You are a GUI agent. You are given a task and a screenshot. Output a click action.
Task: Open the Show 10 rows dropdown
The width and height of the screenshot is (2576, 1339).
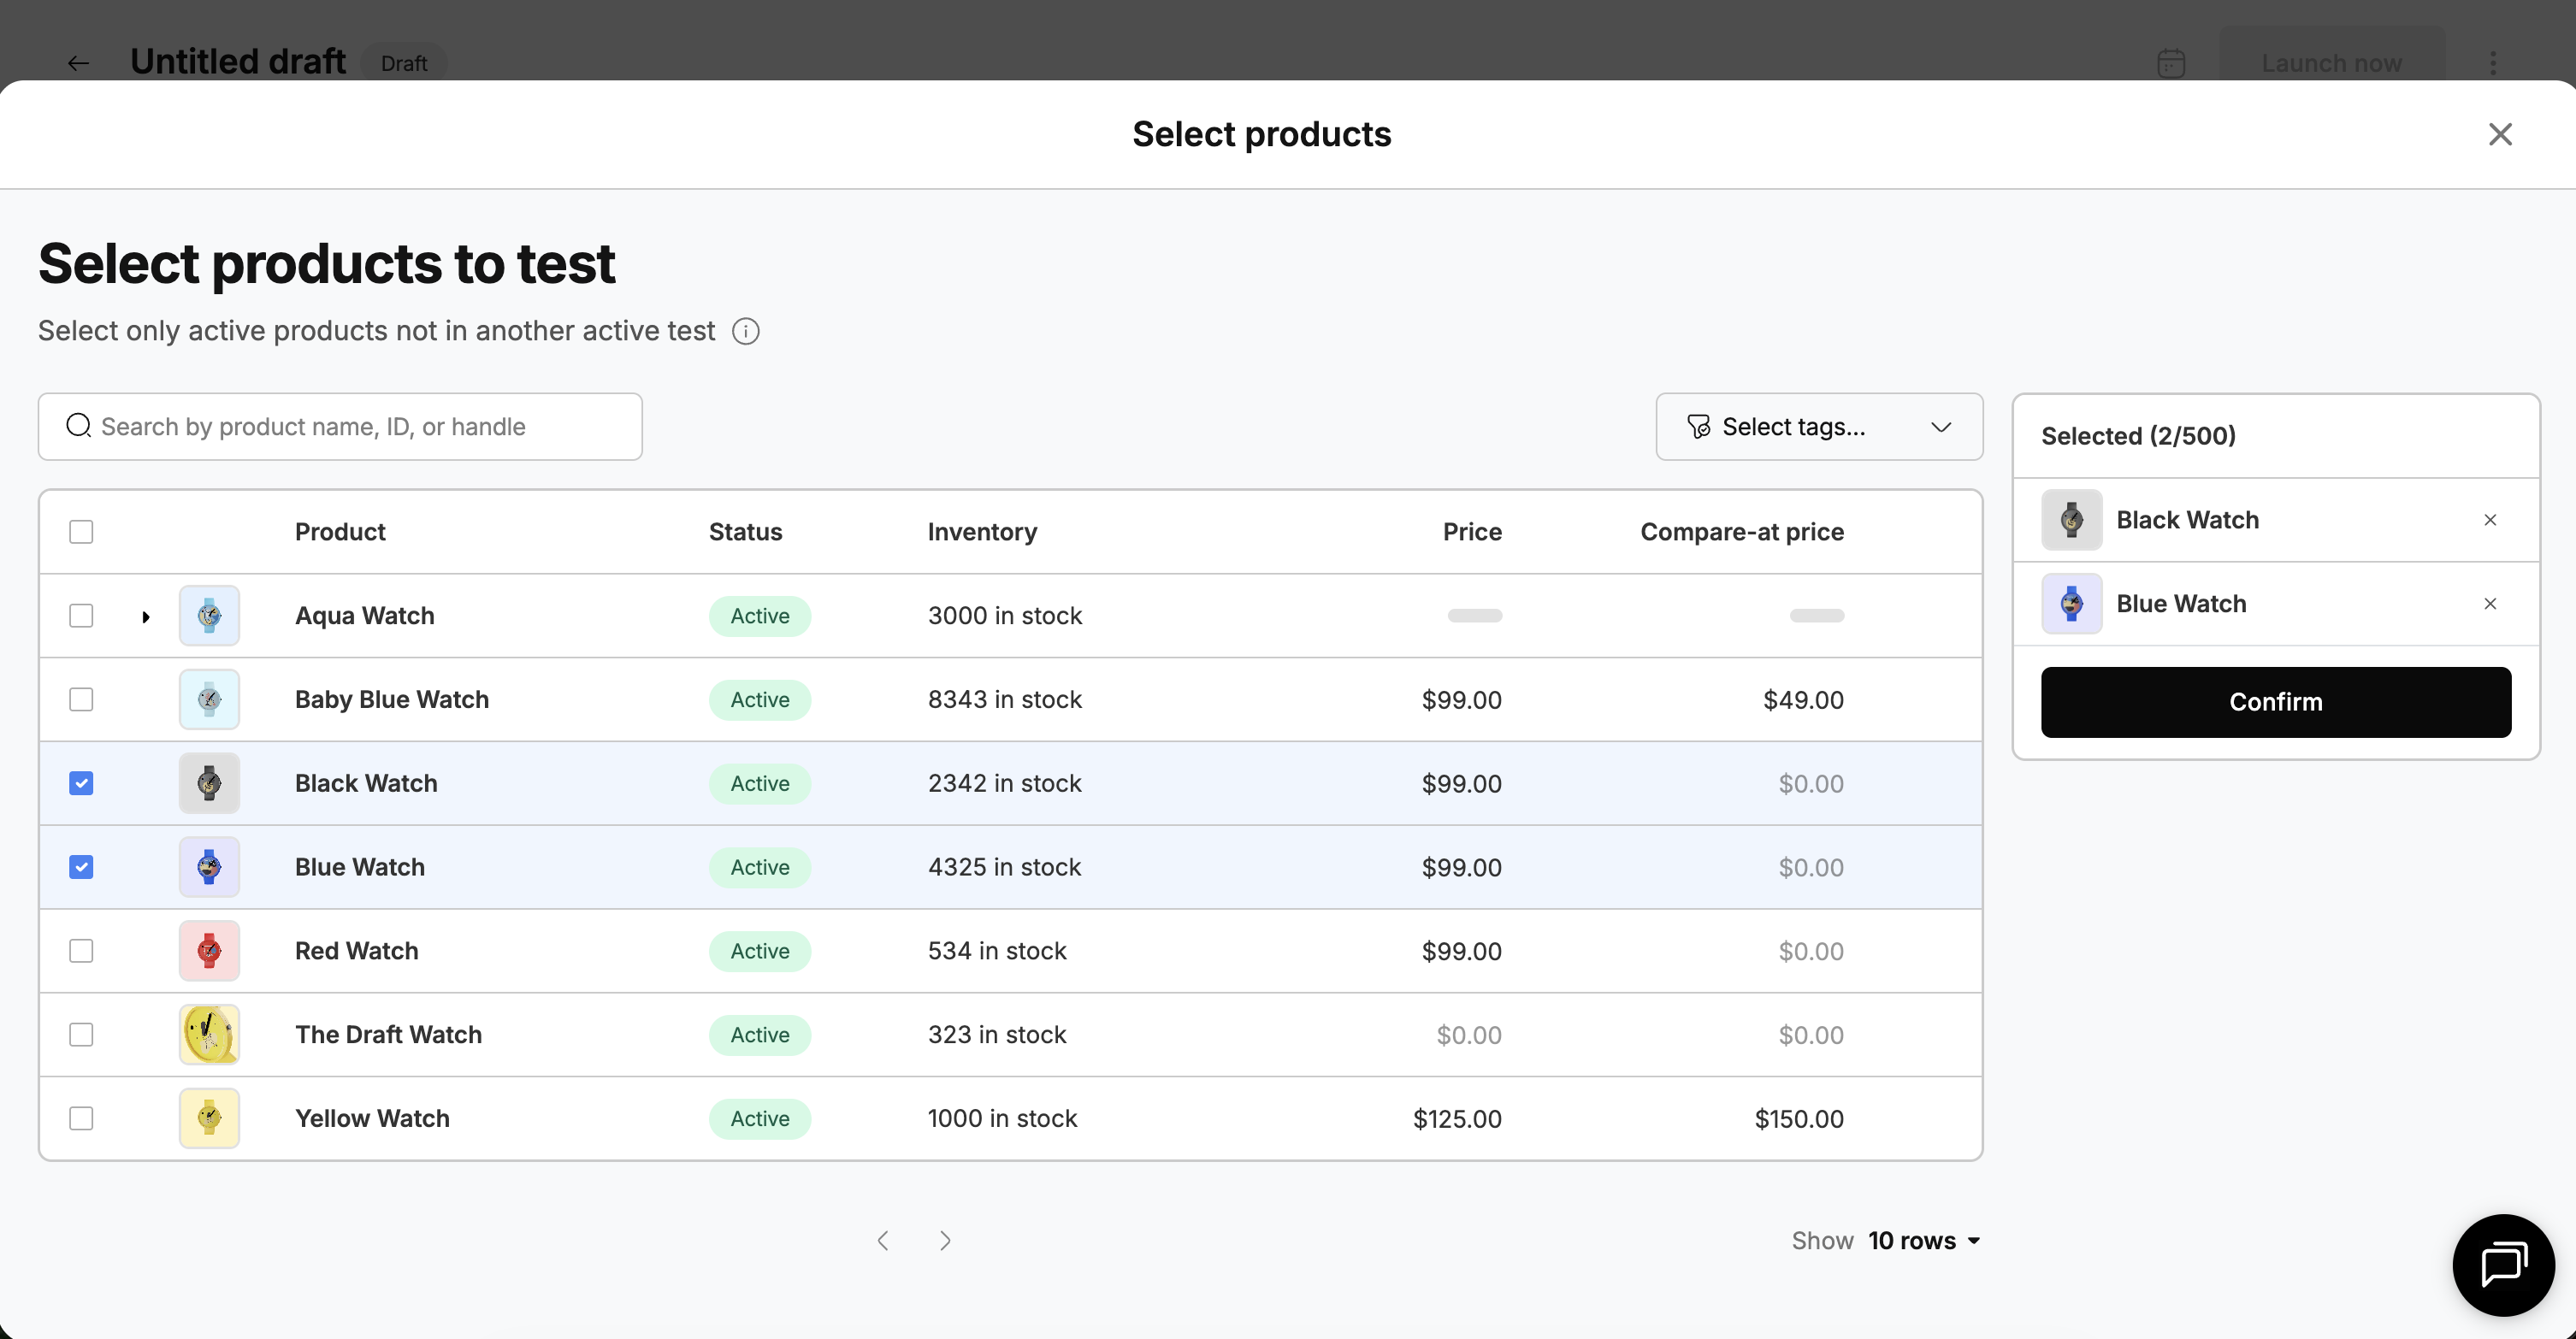(1922, 1241)
